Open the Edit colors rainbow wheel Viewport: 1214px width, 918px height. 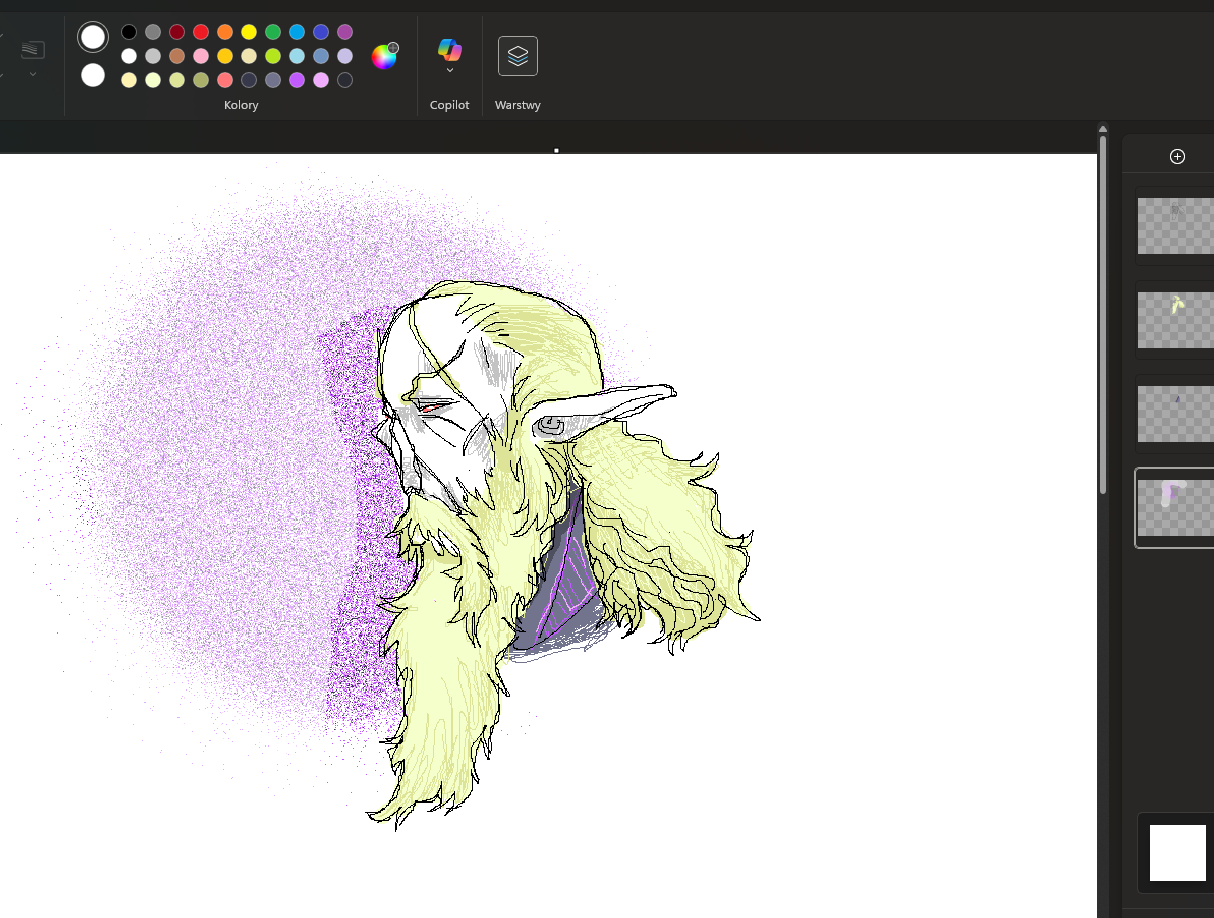point(384,56)
